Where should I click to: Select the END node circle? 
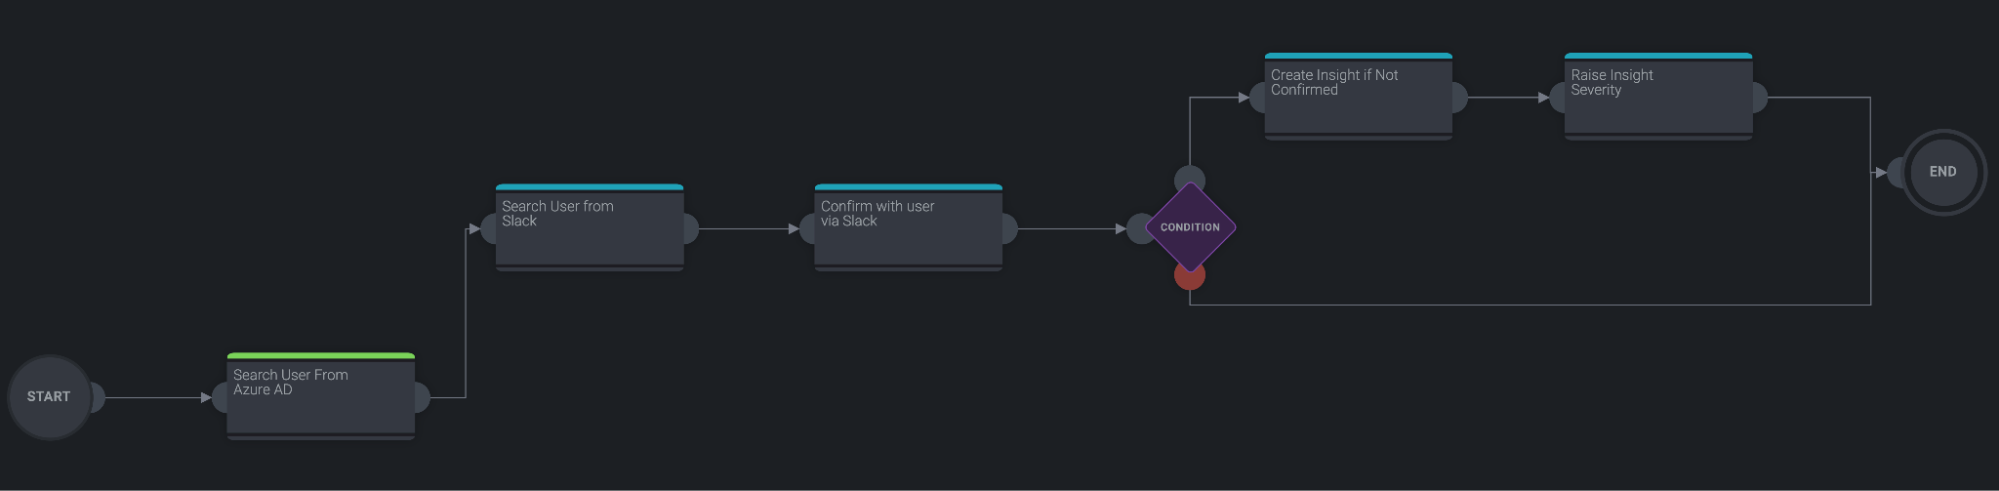point(1942,172)
